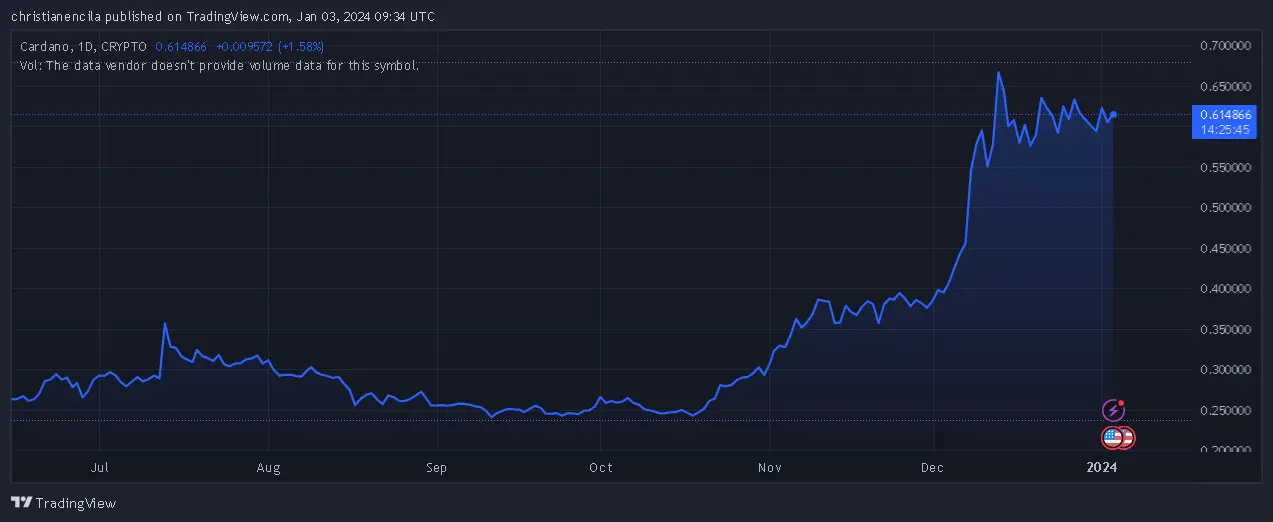Click the 0.300000 price axis label
The height and width of the screenshot is (522, 1273).
click(x=1225, y=370)
